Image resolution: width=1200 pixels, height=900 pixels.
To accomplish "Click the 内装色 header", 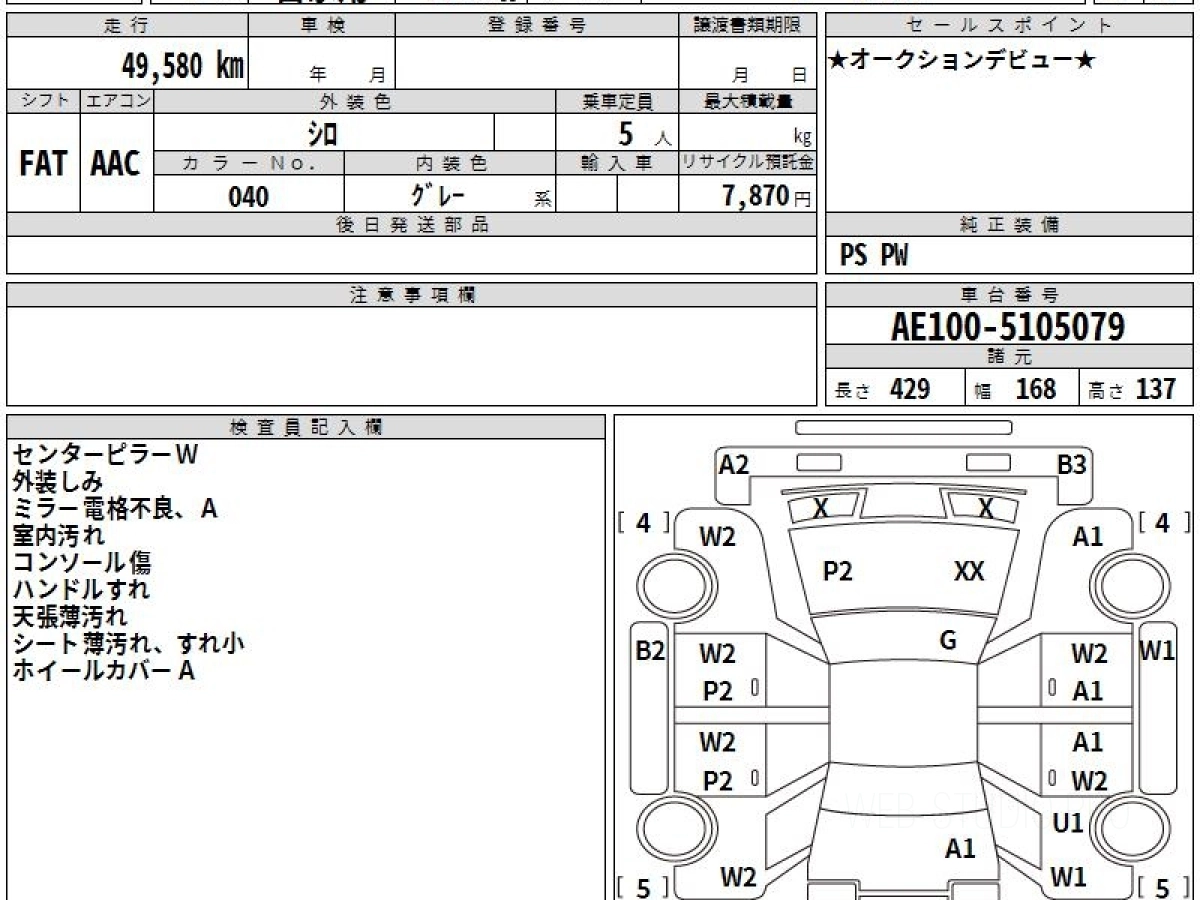I will pyautogui.click(x=450, y=163).
